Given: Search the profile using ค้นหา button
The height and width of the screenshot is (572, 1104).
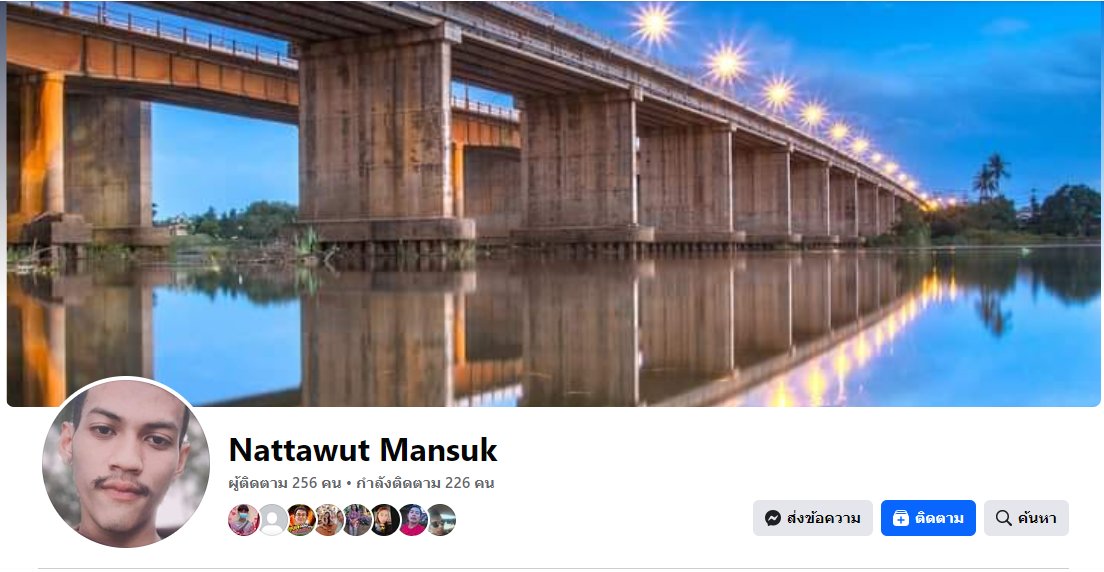Looking at the screenshot, I should (x=1026, y=518).
